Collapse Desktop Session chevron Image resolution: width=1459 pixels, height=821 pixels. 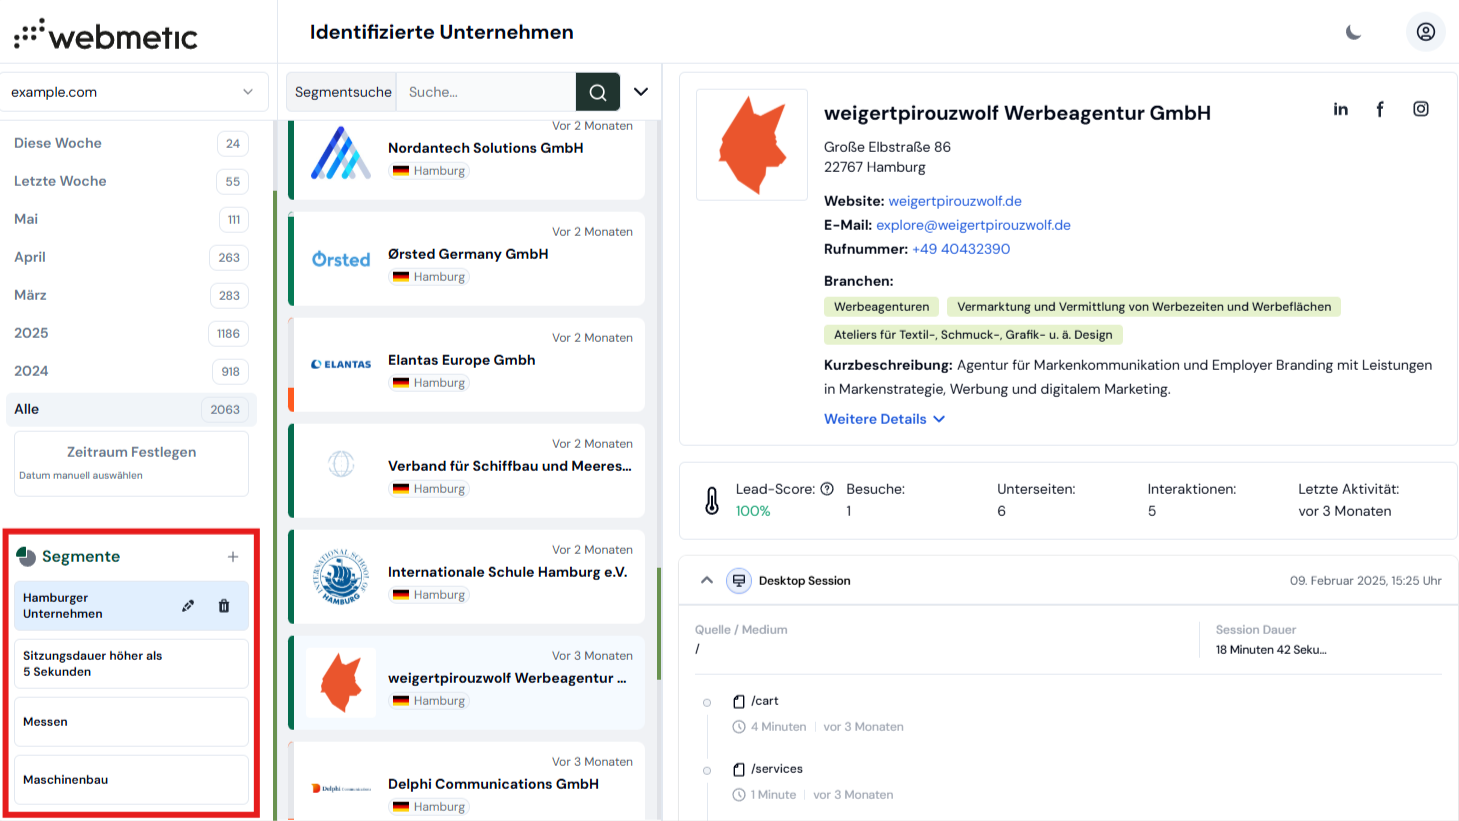pyautogui.click(x=707, y=580)
